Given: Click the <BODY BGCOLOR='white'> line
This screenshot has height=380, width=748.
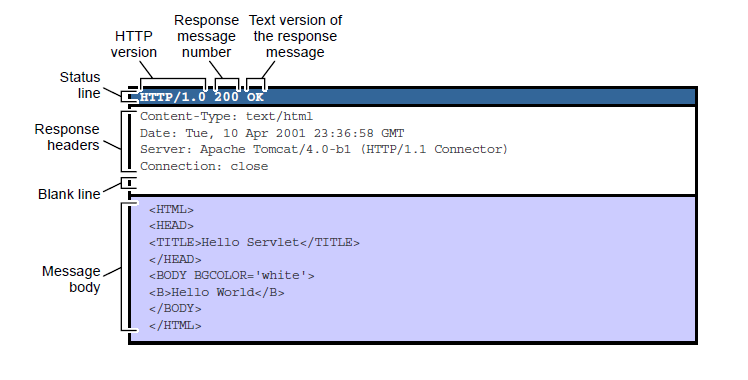Looking at the screenshot, I should pyautogui.click(x=232, y=276).
